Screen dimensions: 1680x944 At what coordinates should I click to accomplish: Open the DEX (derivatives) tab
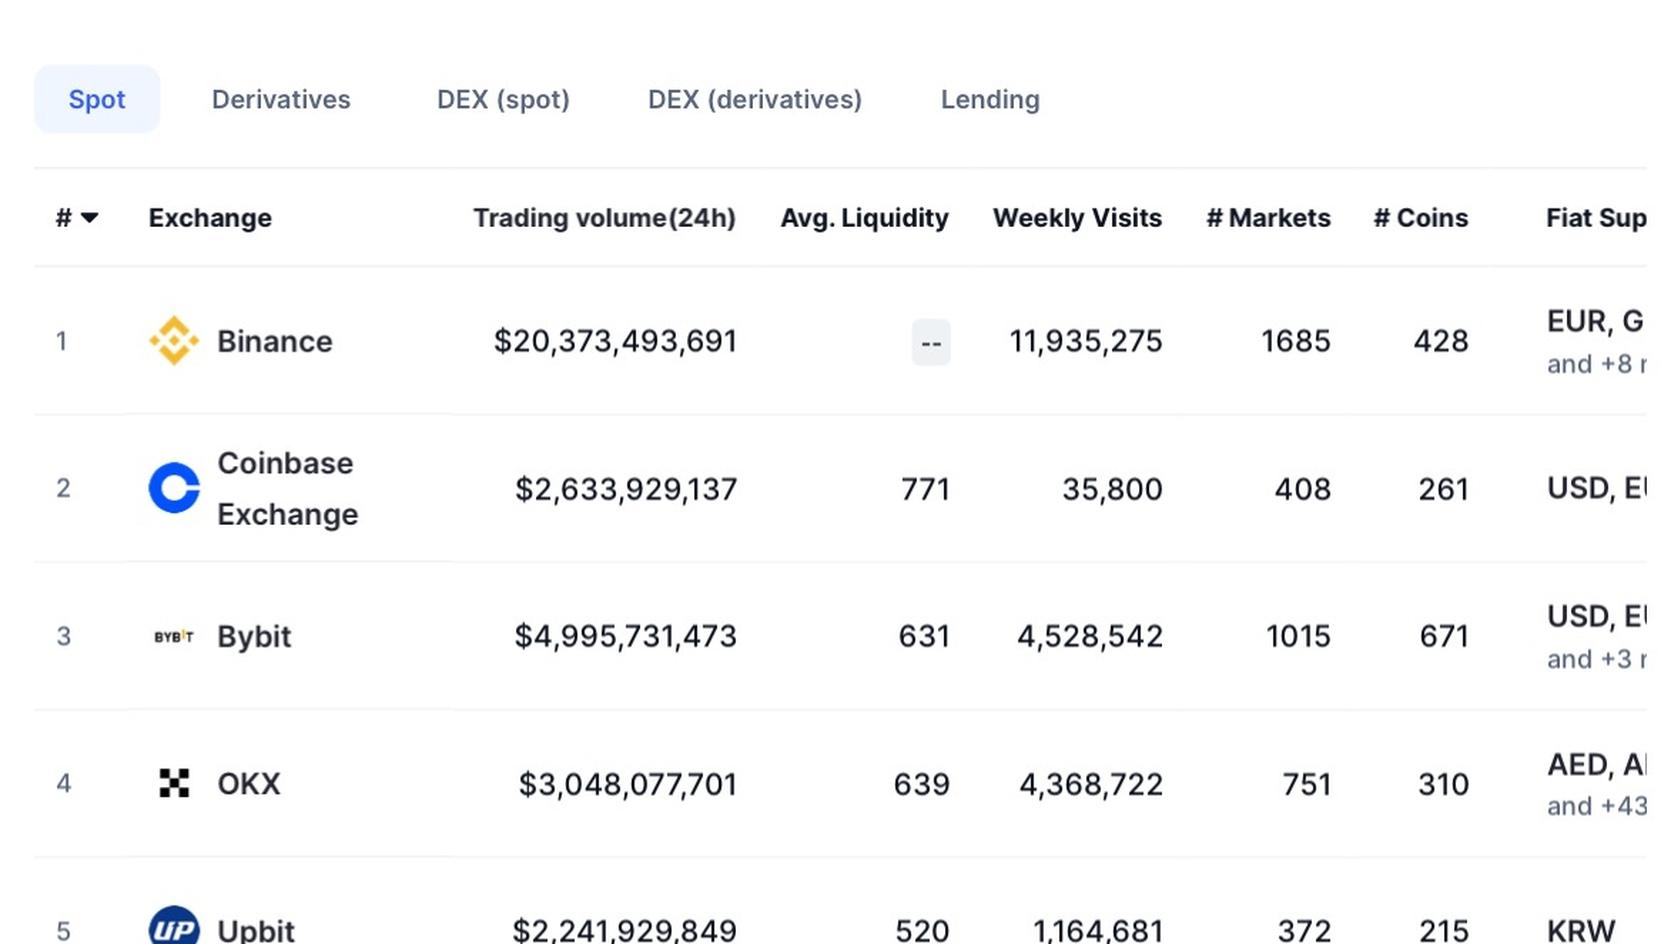click(x=755, y=99)
